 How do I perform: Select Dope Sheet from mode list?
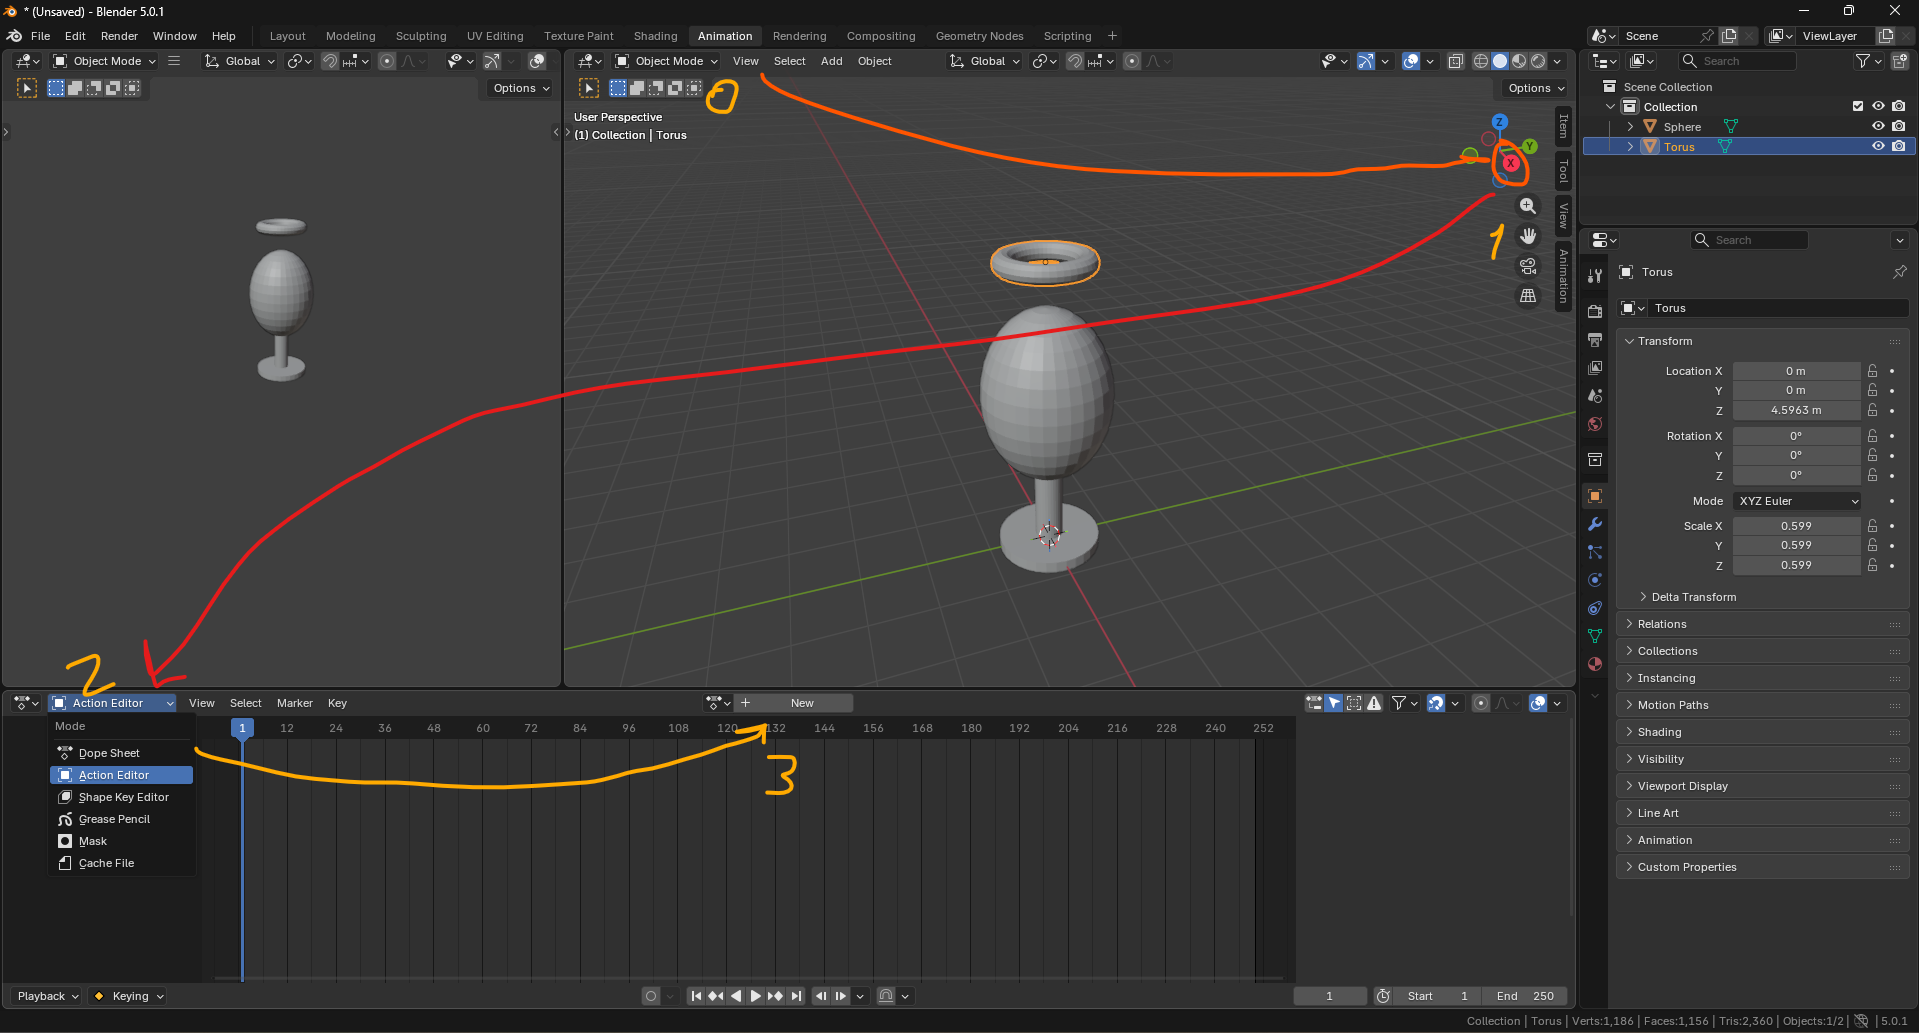109,753
